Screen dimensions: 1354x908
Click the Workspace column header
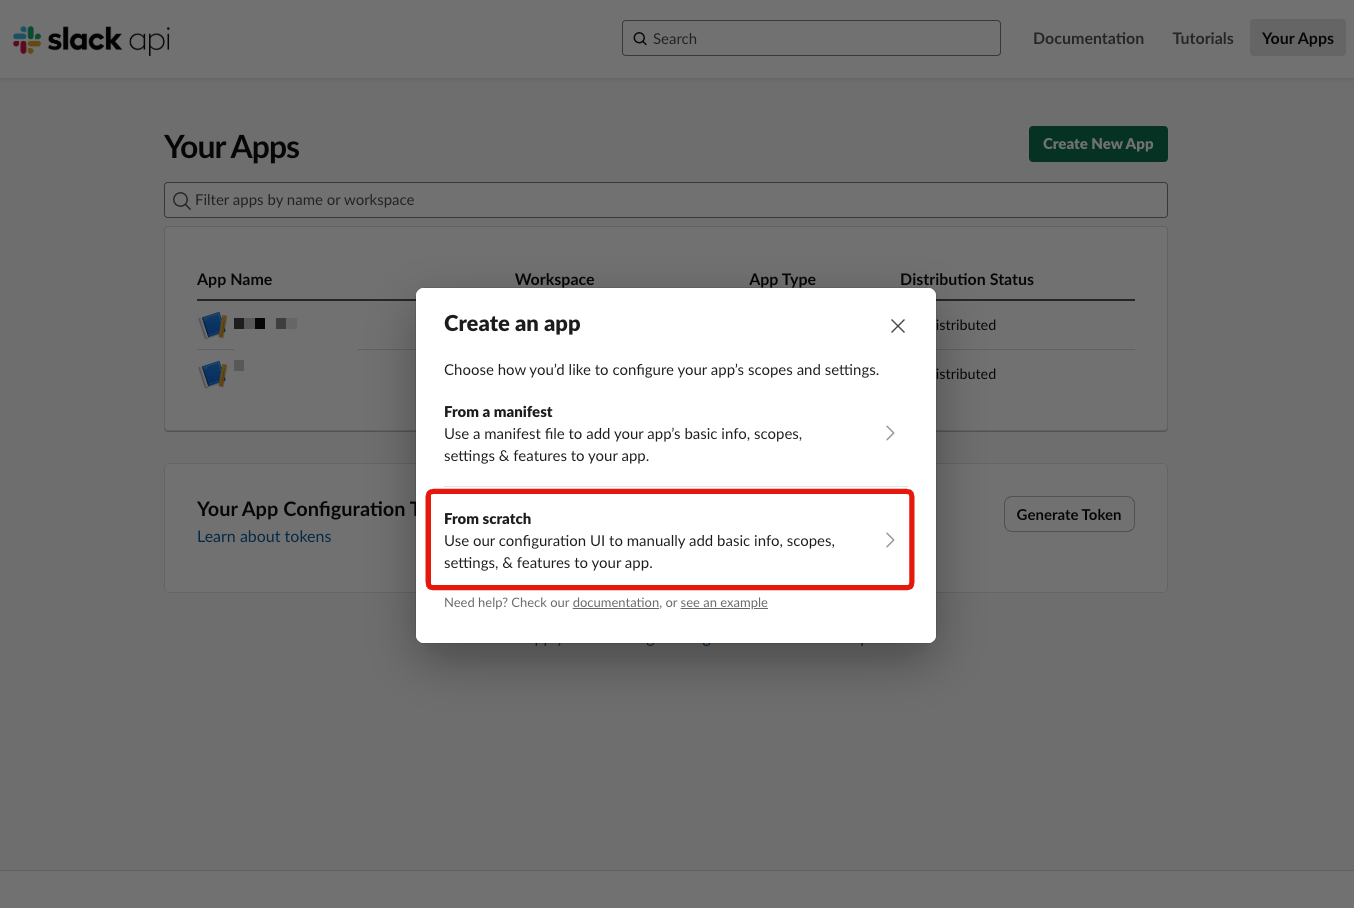555,279
